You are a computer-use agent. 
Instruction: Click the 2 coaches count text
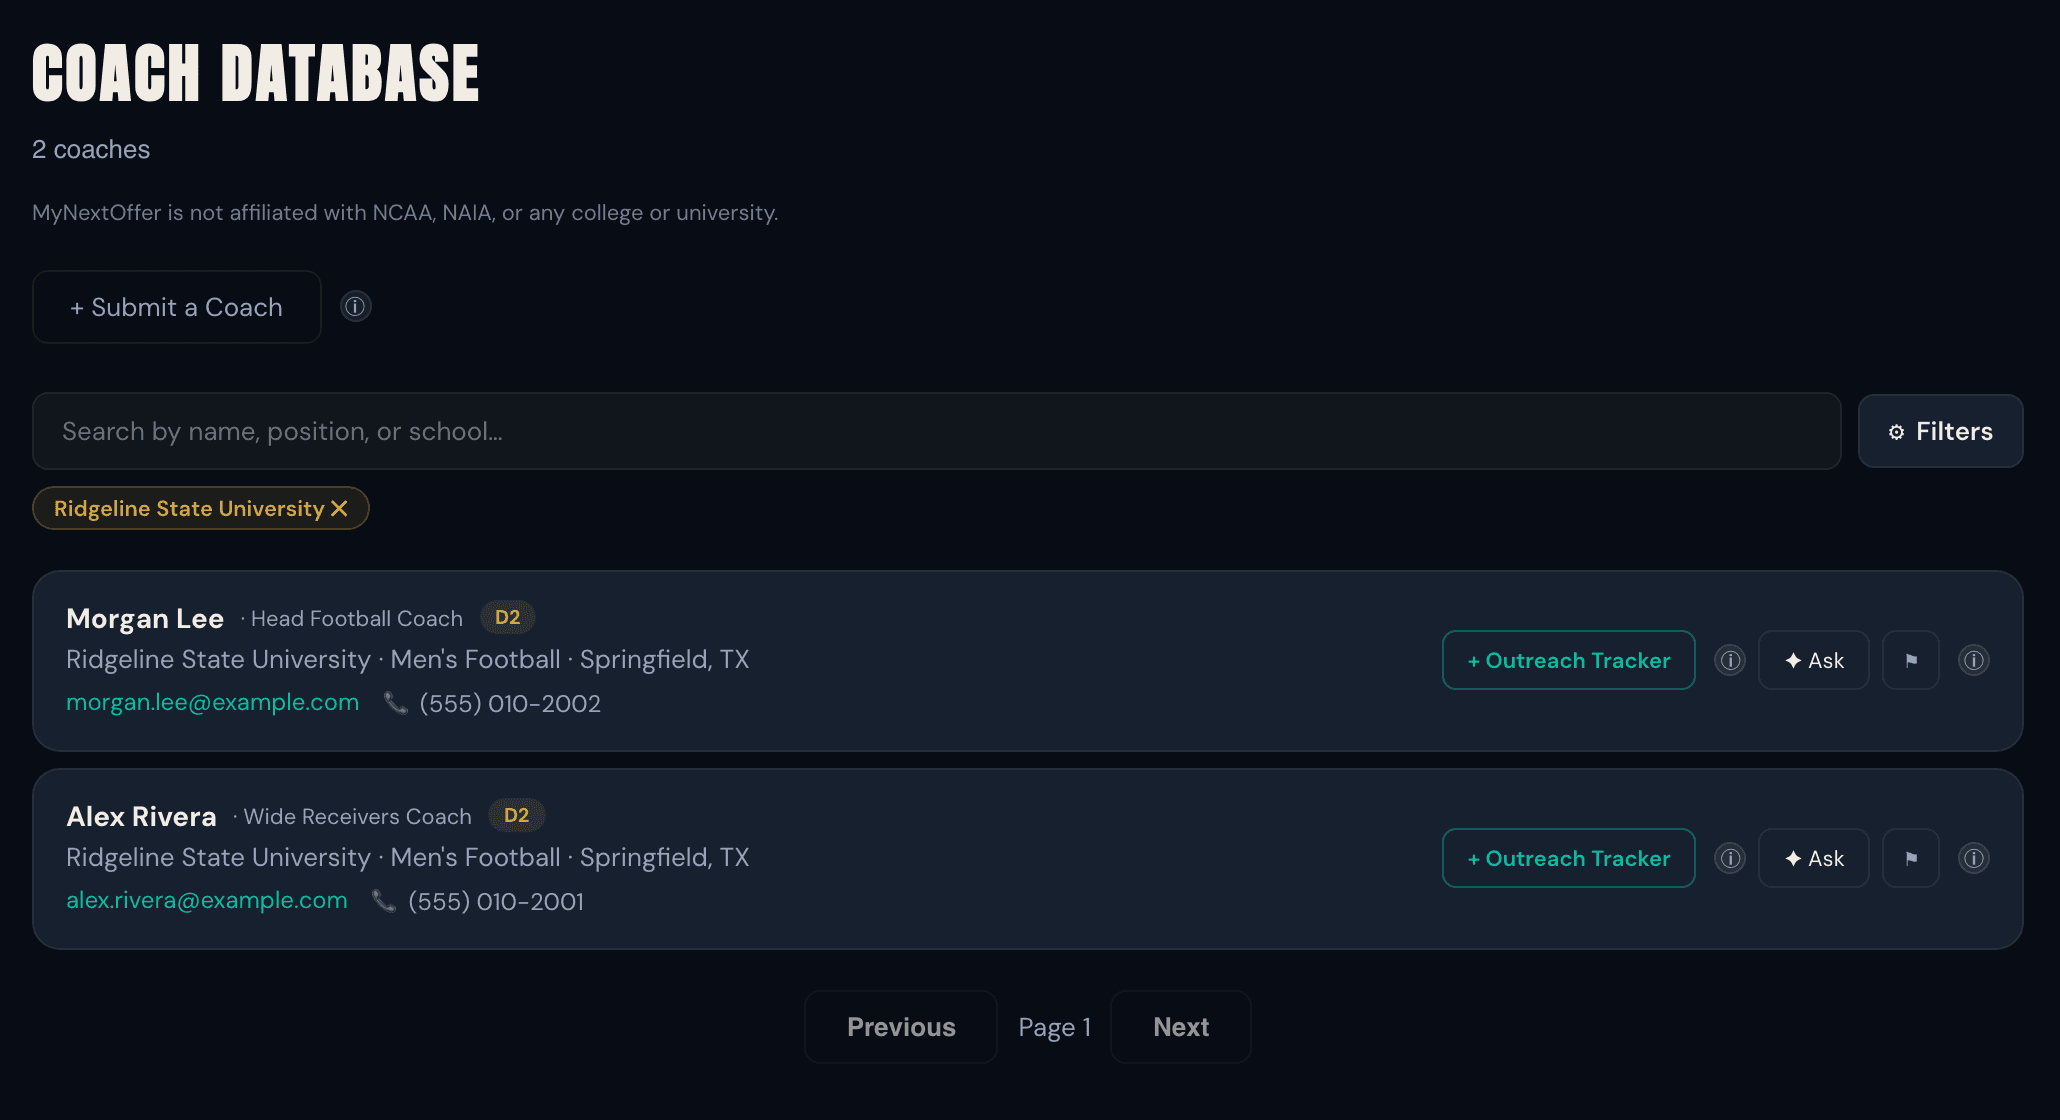tap(91, 149)
